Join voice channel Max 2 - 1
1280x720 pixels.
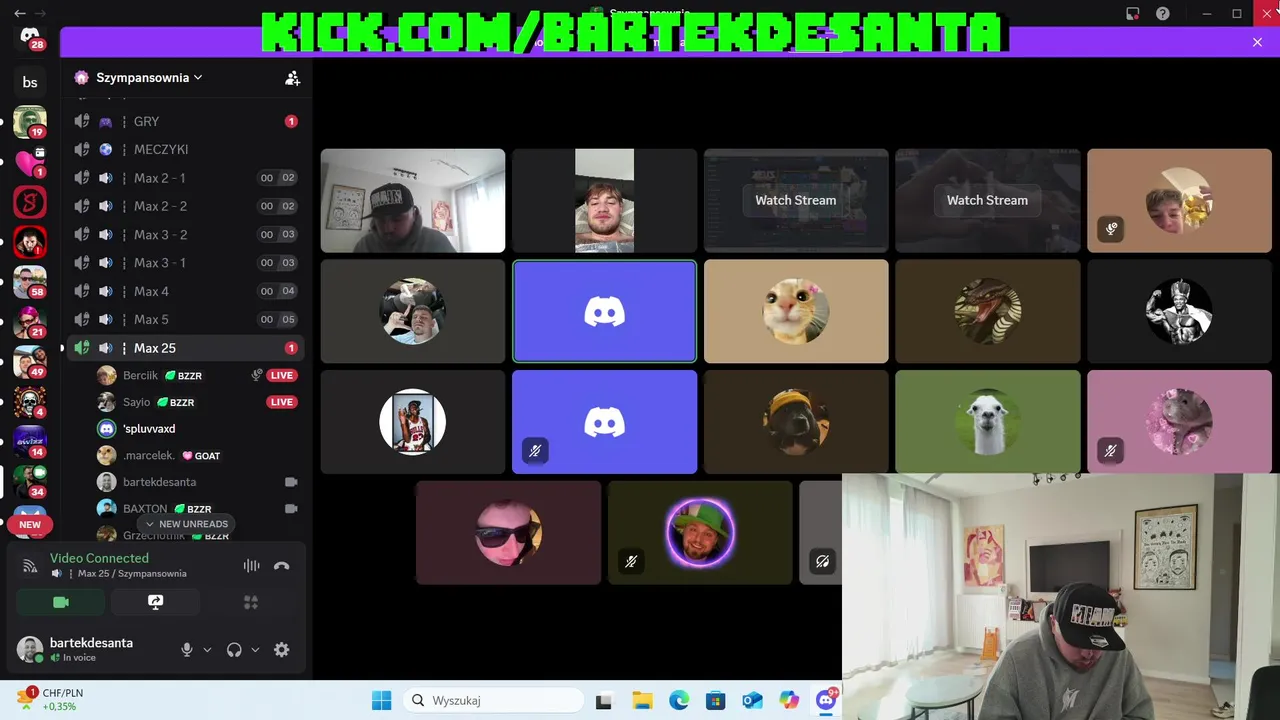186,178
